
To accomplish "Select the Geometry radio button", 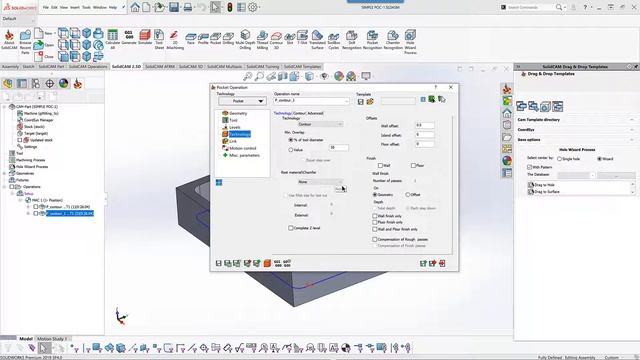I will tap(375, 195).
